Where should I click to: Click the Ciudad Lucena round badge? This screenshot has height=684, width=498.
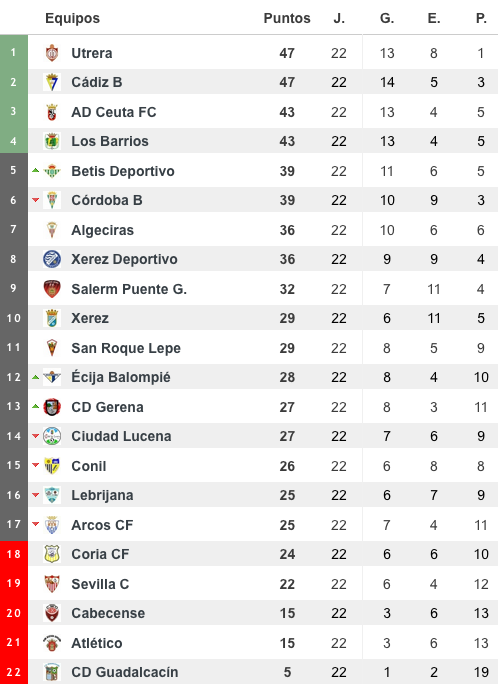pyautogui.click(x=52, y=436)
